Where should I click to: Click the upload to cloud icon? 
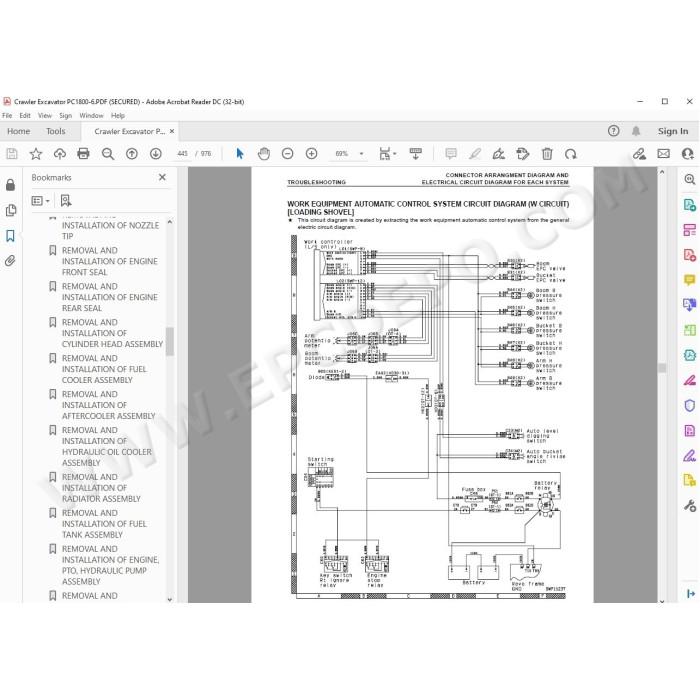coord(59,154)
